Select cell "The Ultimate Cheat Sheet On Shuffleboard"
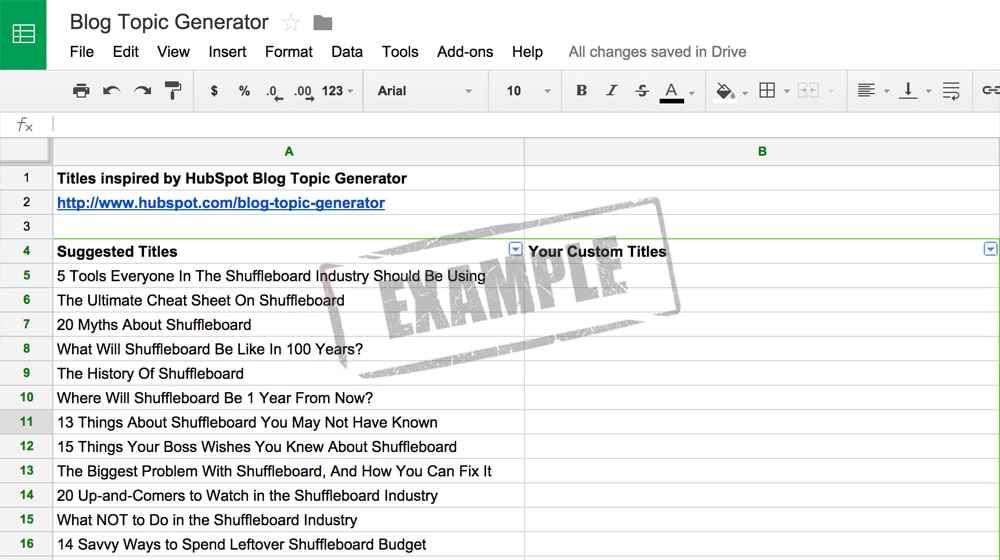 [x=289, y=300]
